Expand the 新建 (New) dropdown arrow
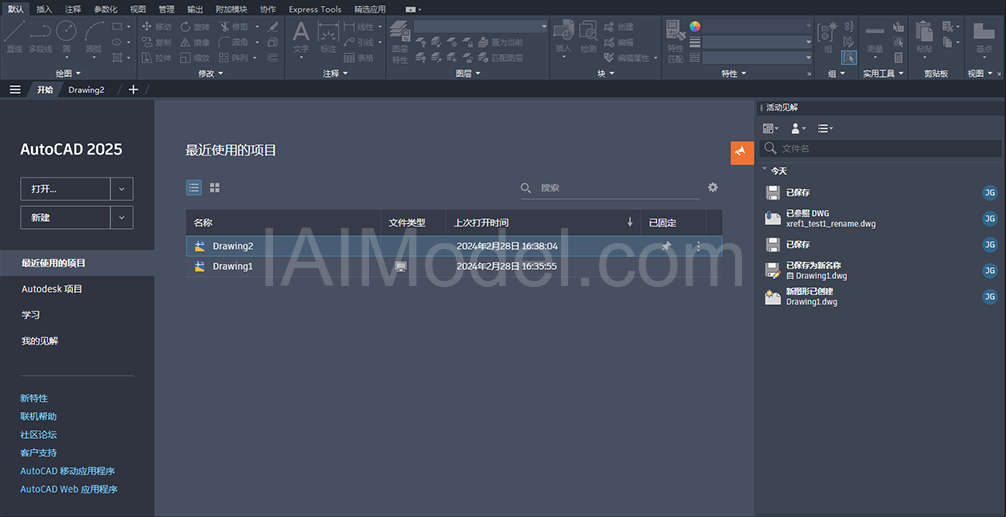The width and height of the screenshot is (1006, 517). point(122,217)
